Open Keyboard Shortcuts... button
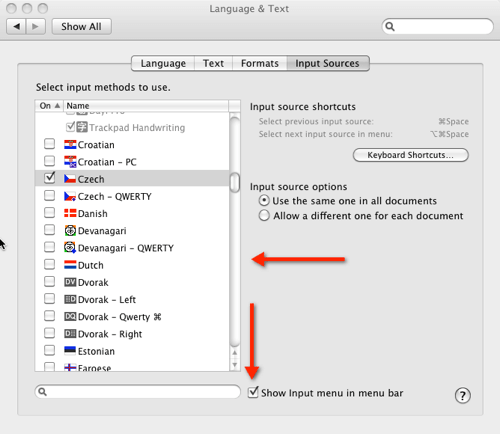The width and height of the screenshot is (500, 434). (x=411, y=155)
